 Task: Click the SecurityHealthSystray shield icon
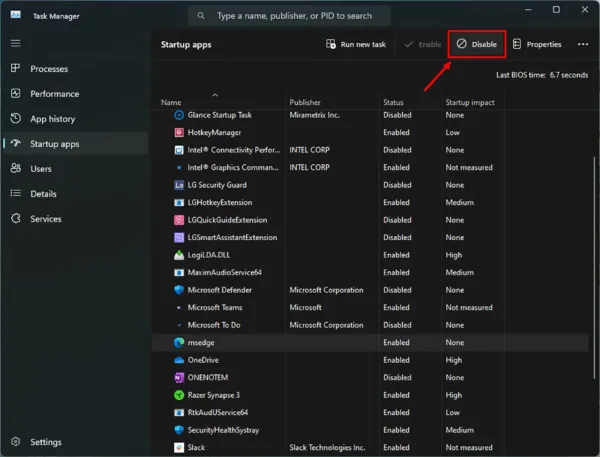(179, 430)
